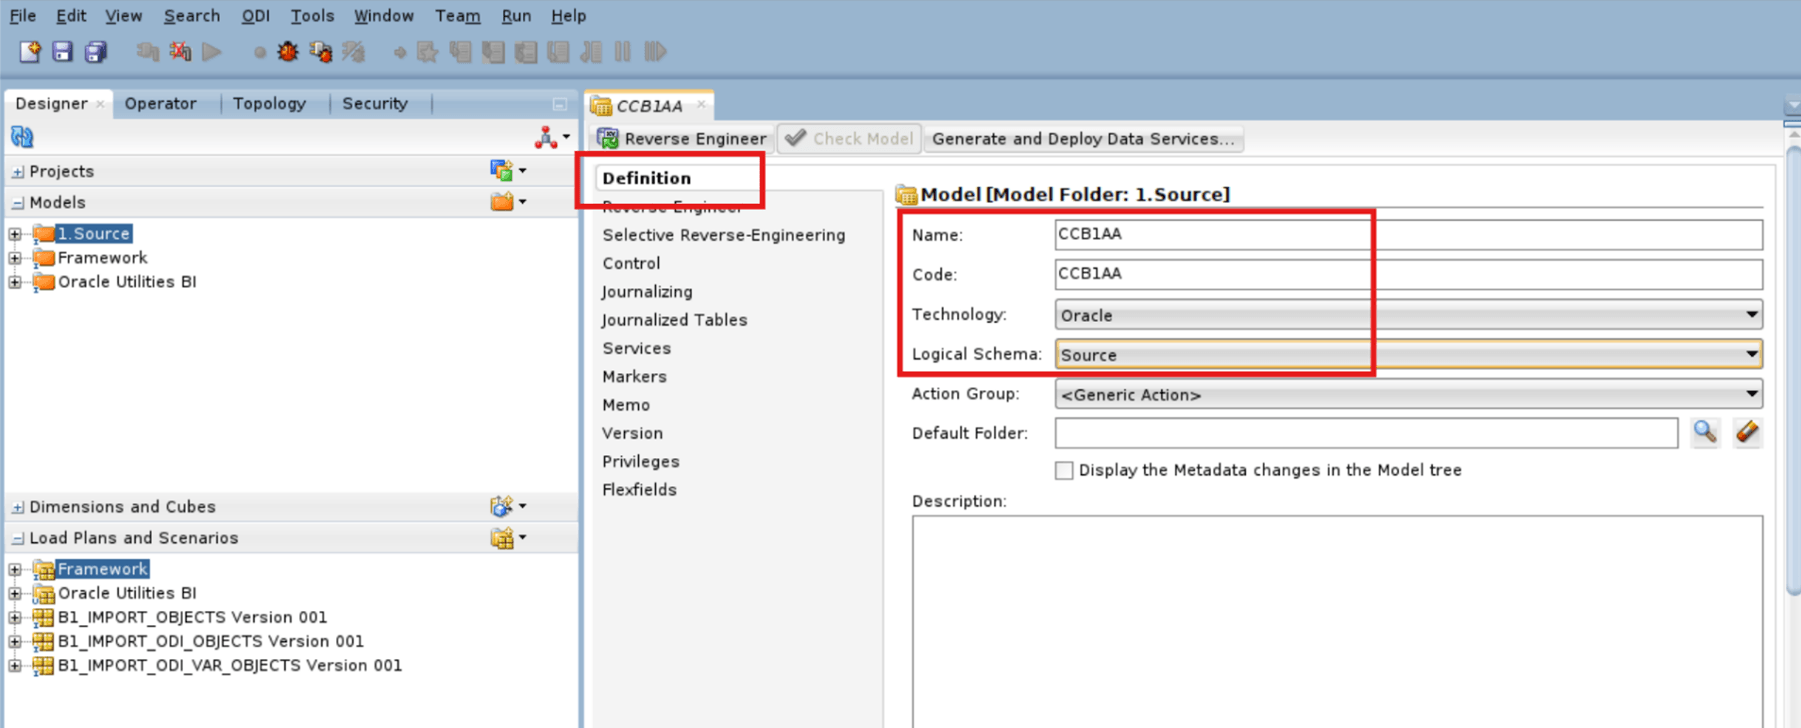Viewport: 1801px width, 728px height.
Task: Click the red bug Debug icon
Action: 288,51
